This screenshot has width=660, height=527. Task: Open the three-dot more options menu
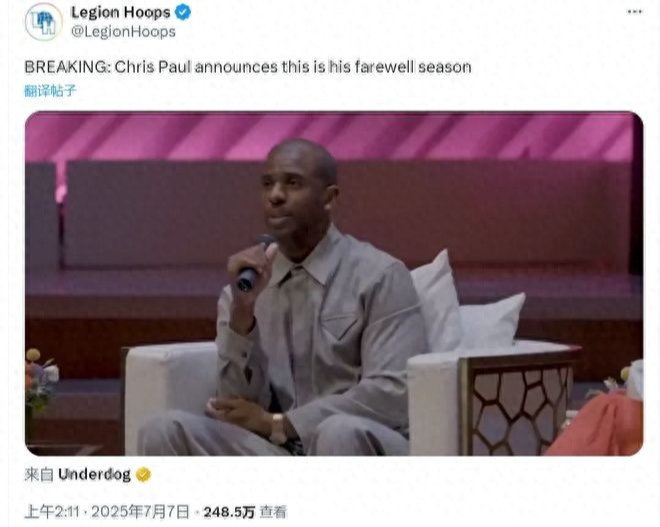(x=635, y=11)
